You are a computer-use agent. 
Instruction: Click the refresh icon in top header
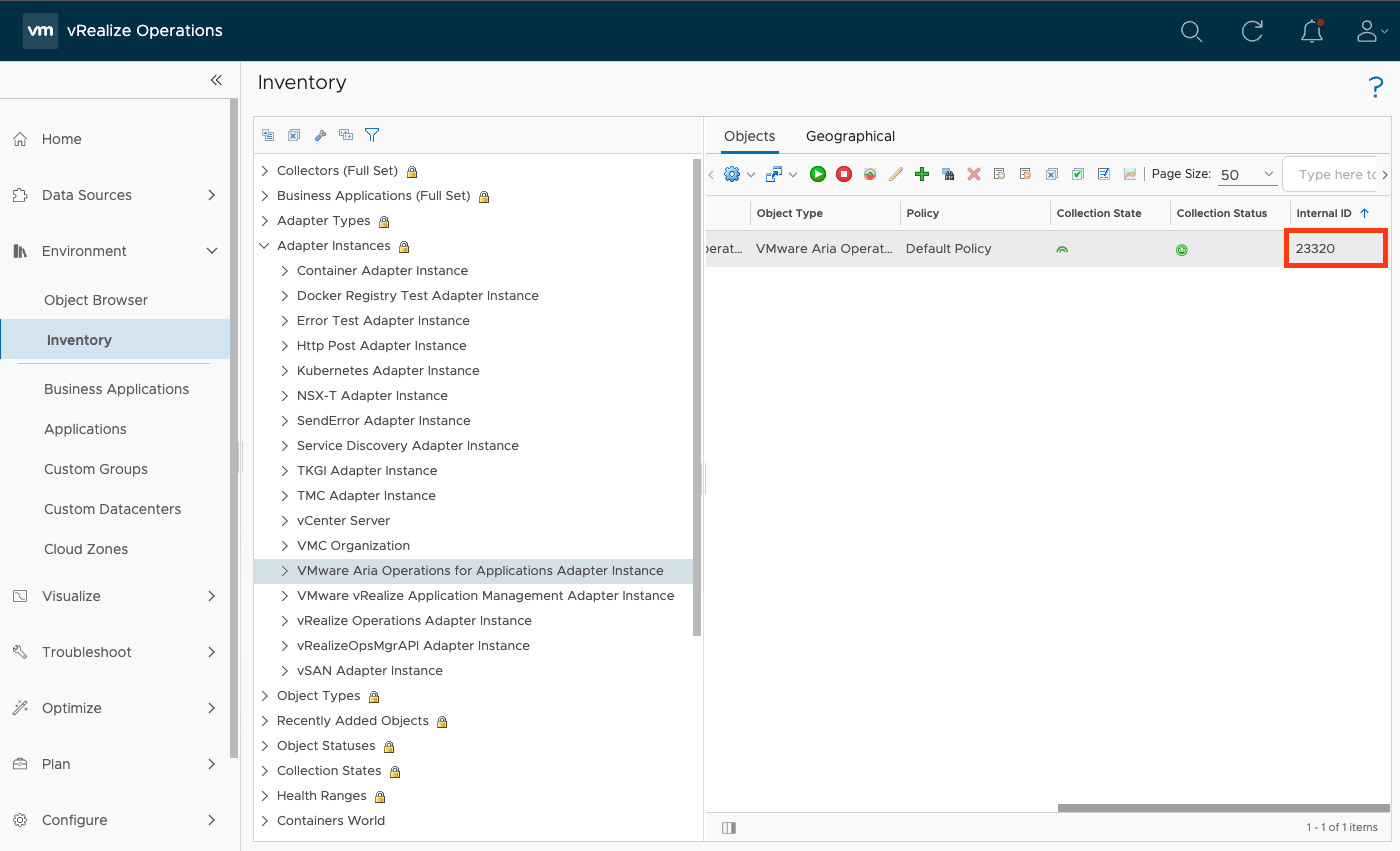tap(1252, 31)
